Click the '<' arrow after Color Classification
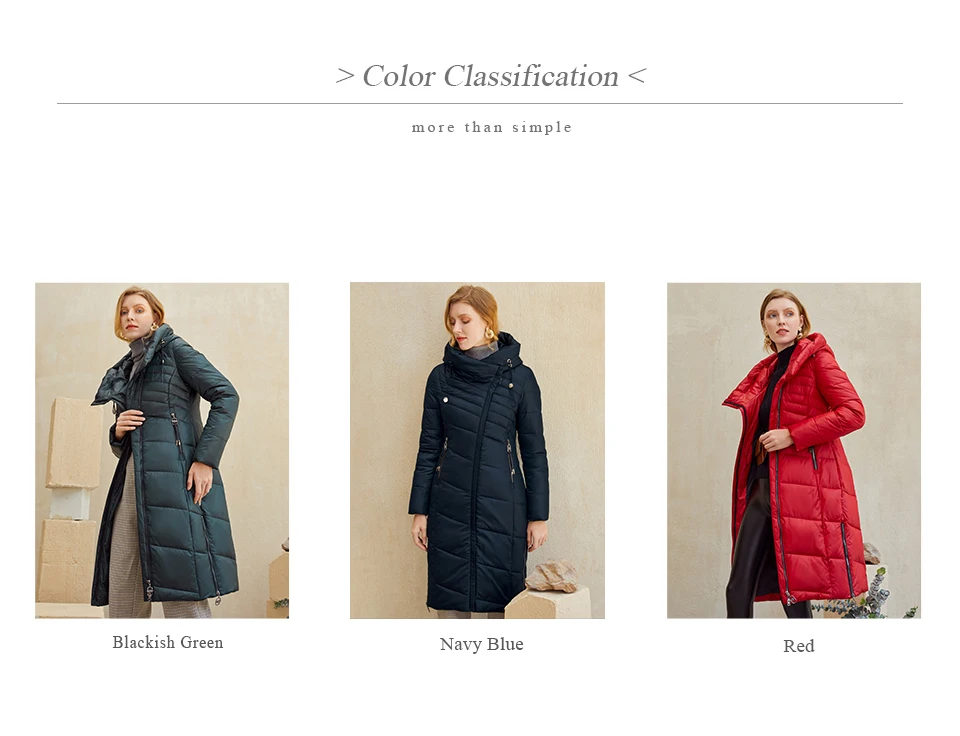Viewport: 960px width, 736px height. click(637, 77)
